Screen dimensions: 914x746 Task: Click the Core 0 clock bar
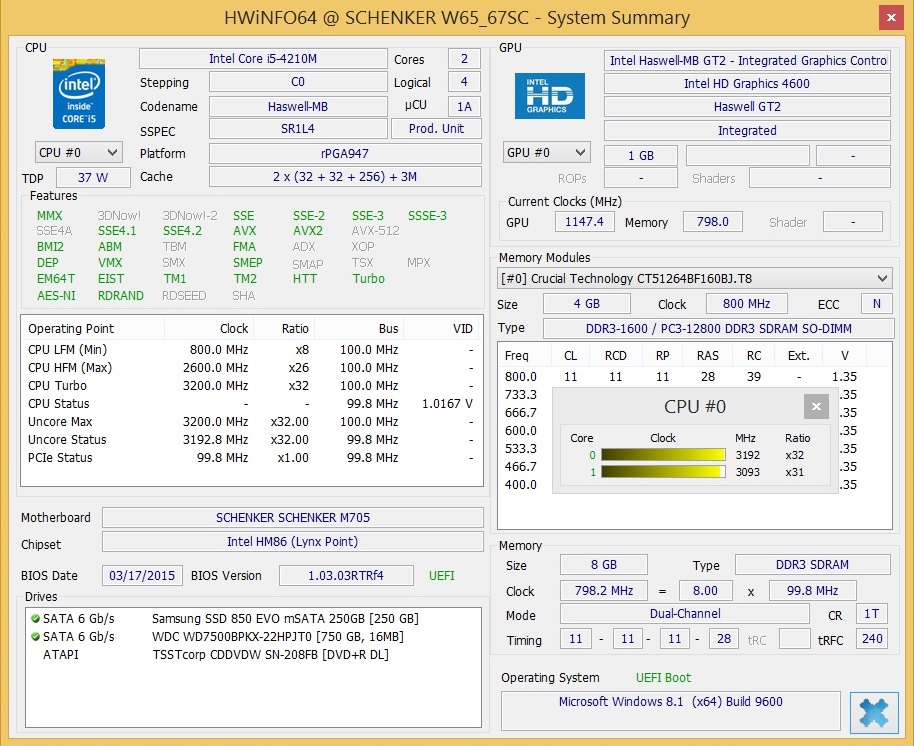(x=663, y=455)
